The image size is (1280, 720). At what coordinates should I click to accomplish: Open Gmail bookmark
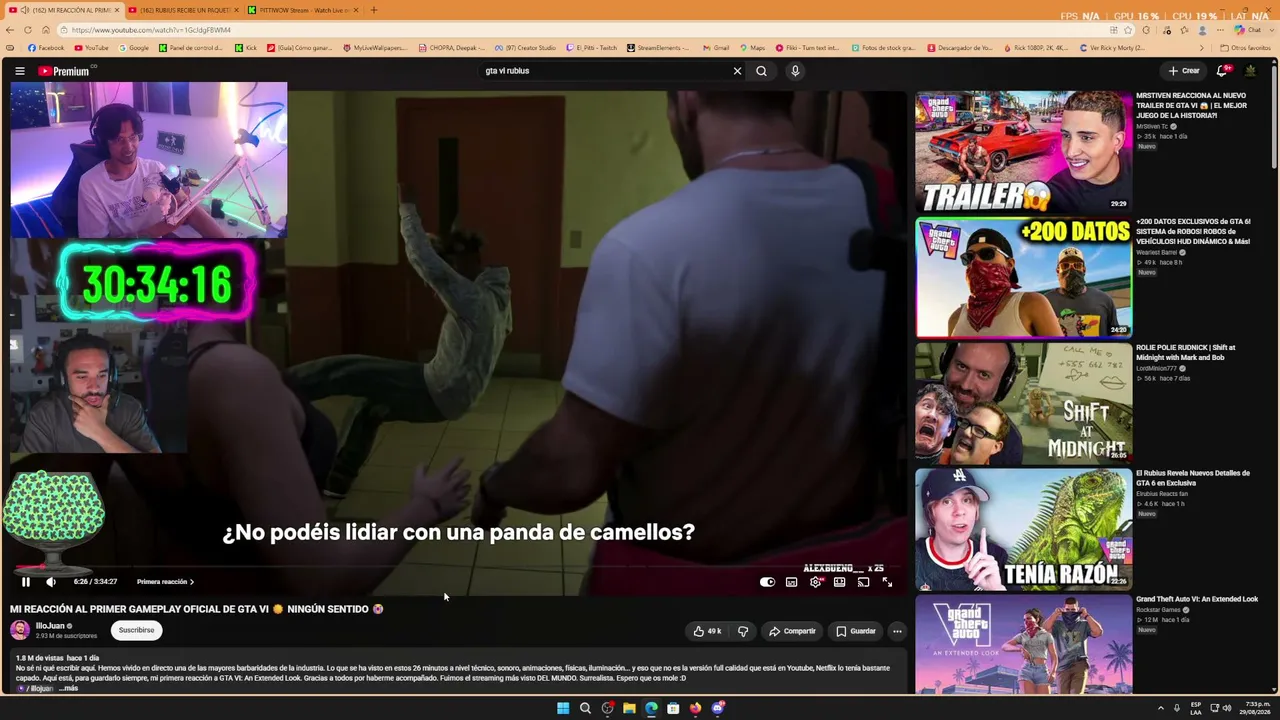pyautogui.click(x=715, y=48)
